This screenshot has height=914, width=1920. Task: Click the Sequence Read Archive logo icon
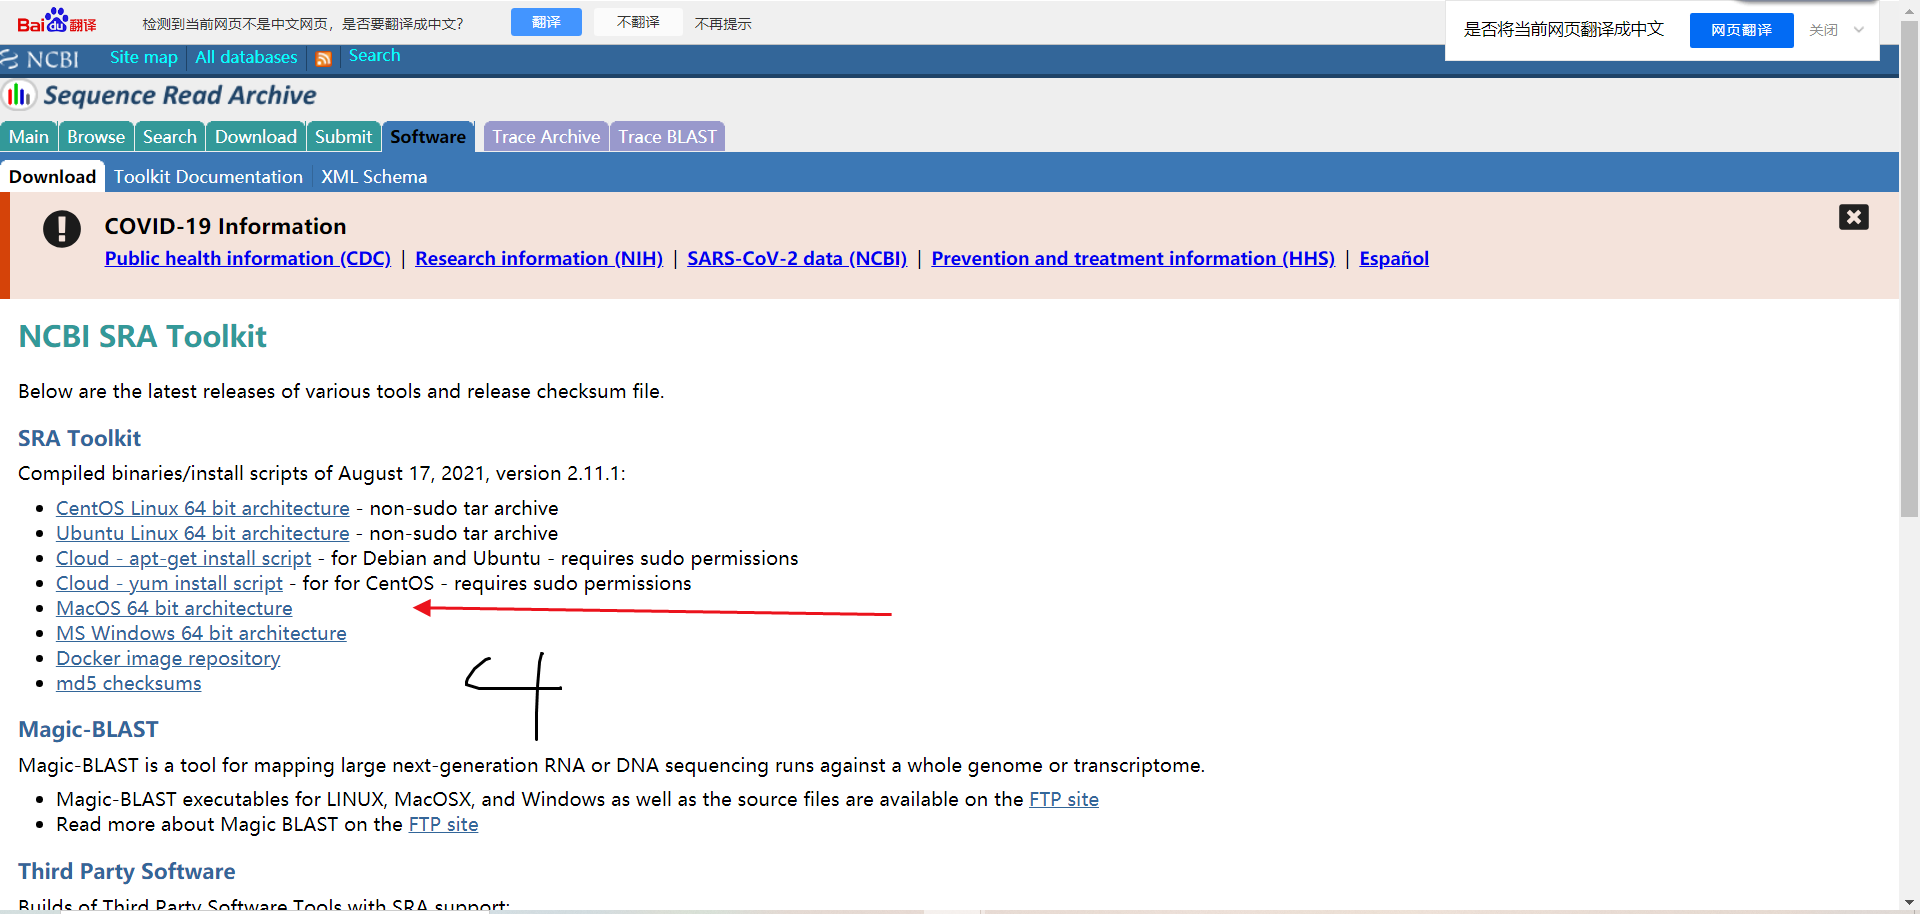(x=19, y=95)
